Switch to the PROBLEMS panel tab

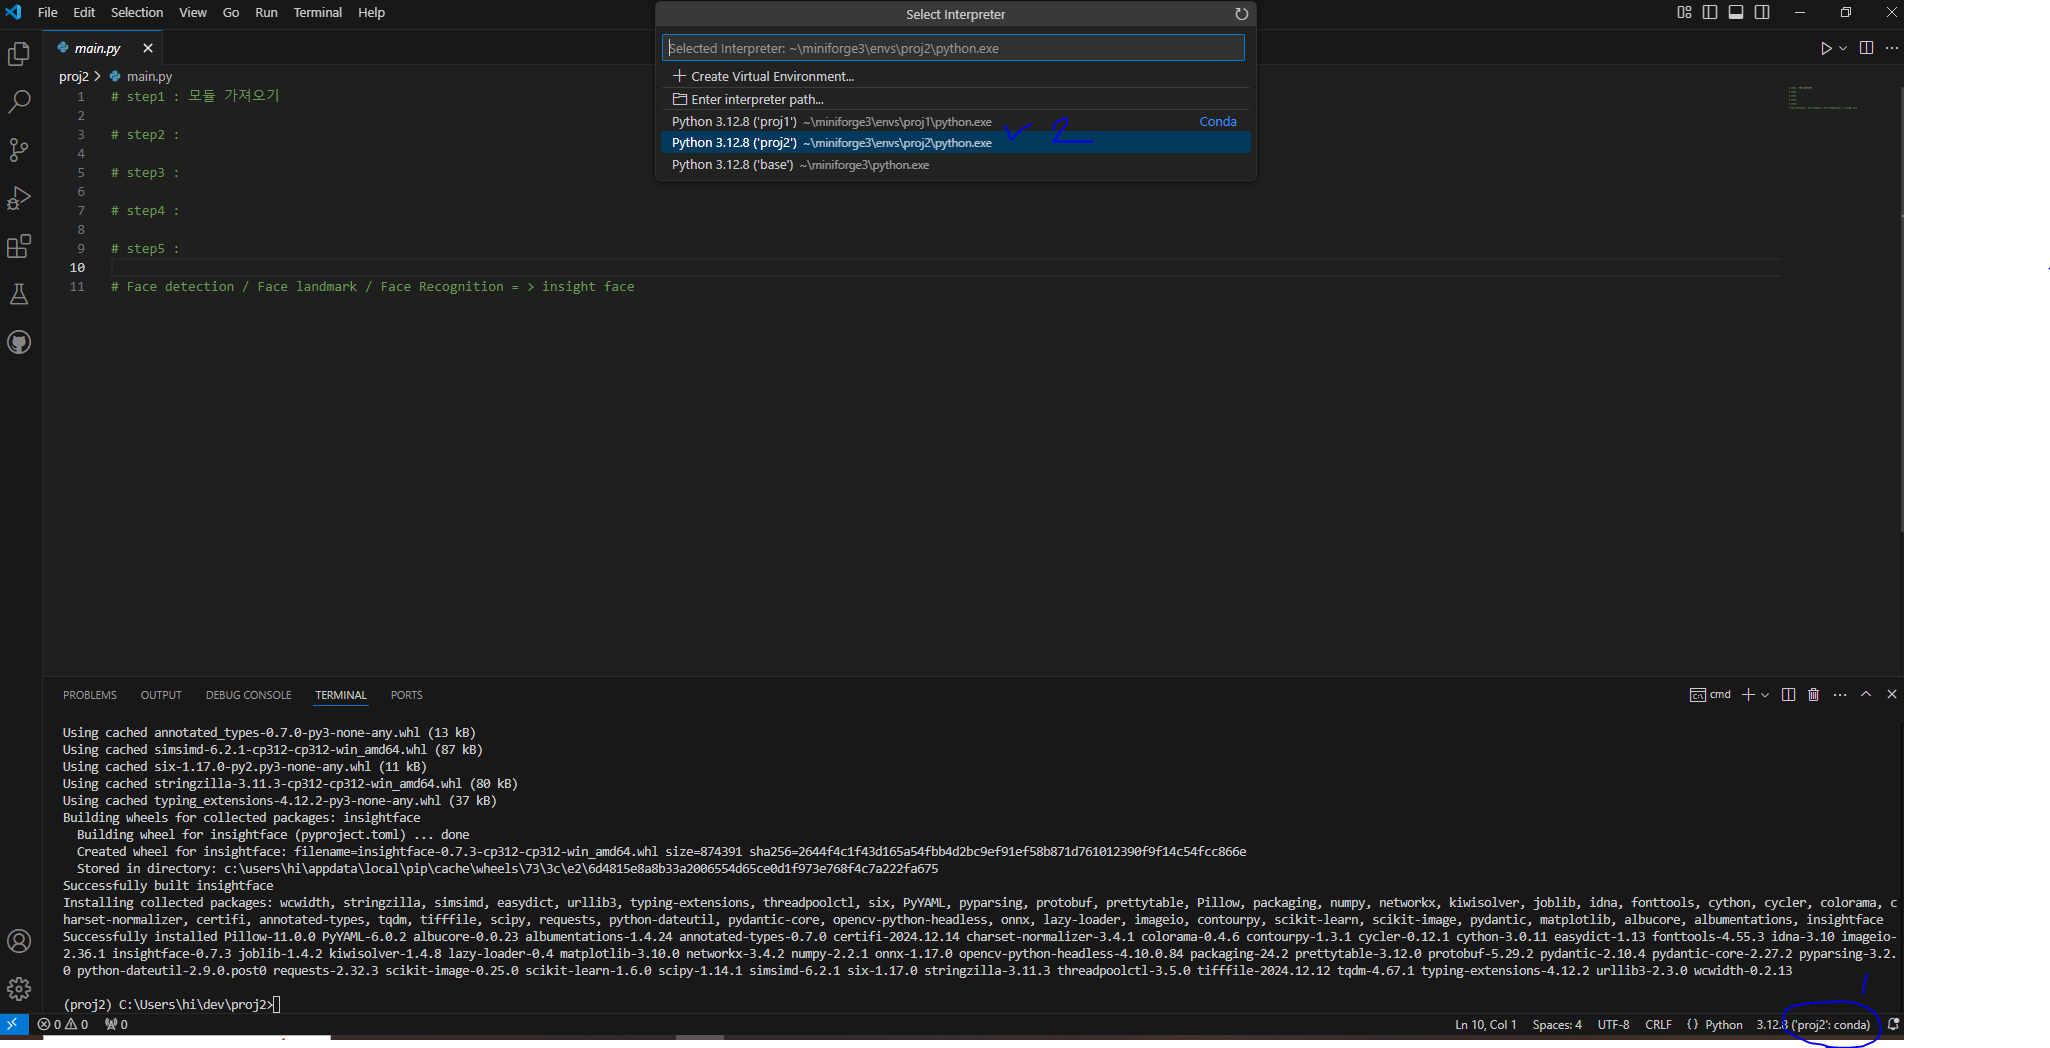point(90,695)
